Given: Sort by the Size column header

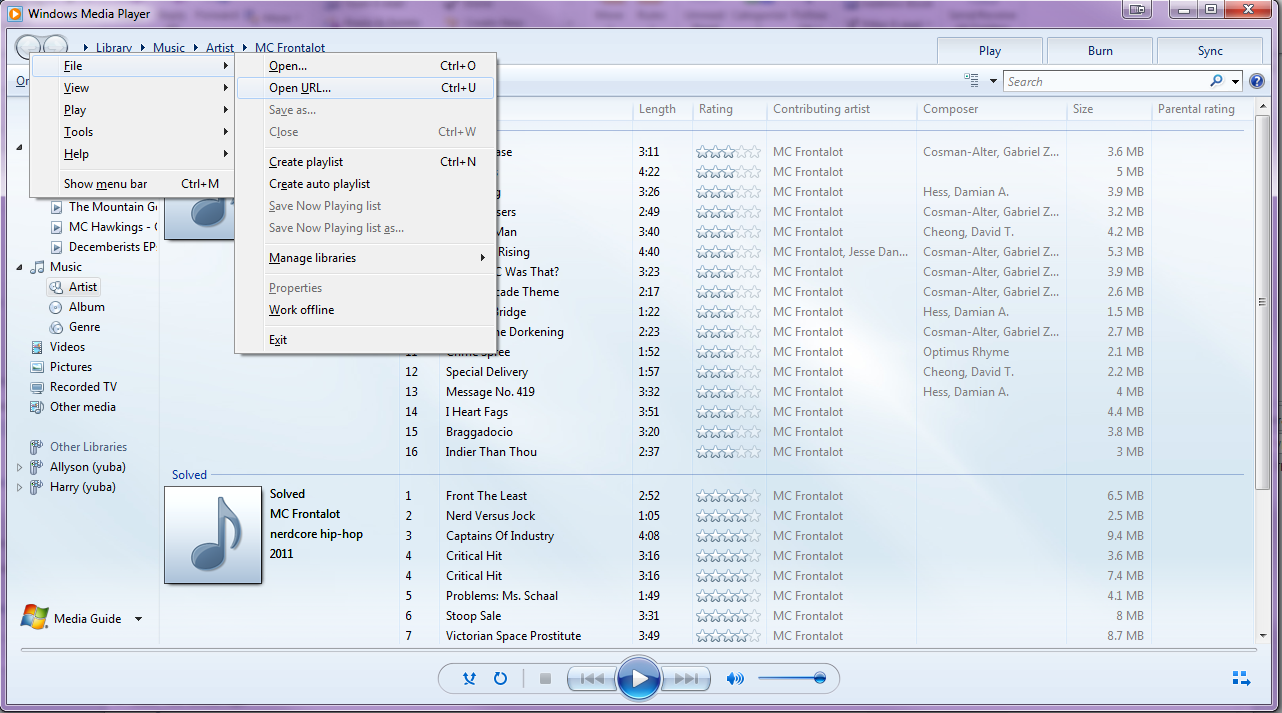Looking at the screenshot, I should (1108, 109).
